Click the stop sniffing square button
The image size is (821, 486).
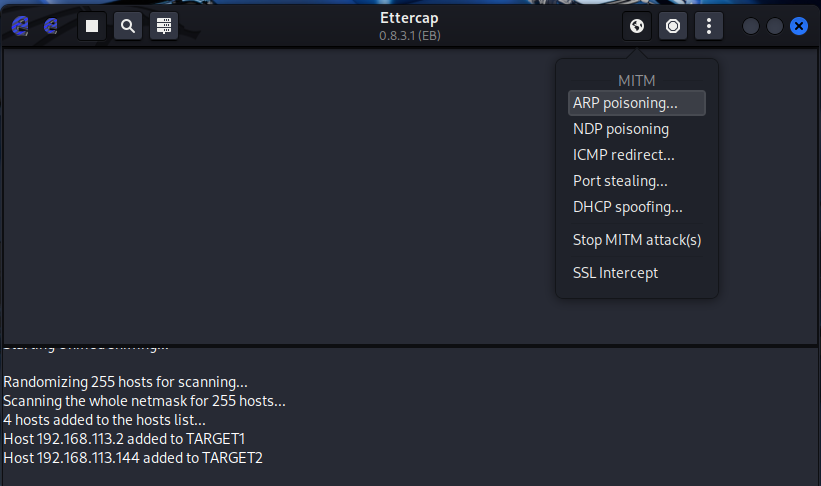coord(92,26)
